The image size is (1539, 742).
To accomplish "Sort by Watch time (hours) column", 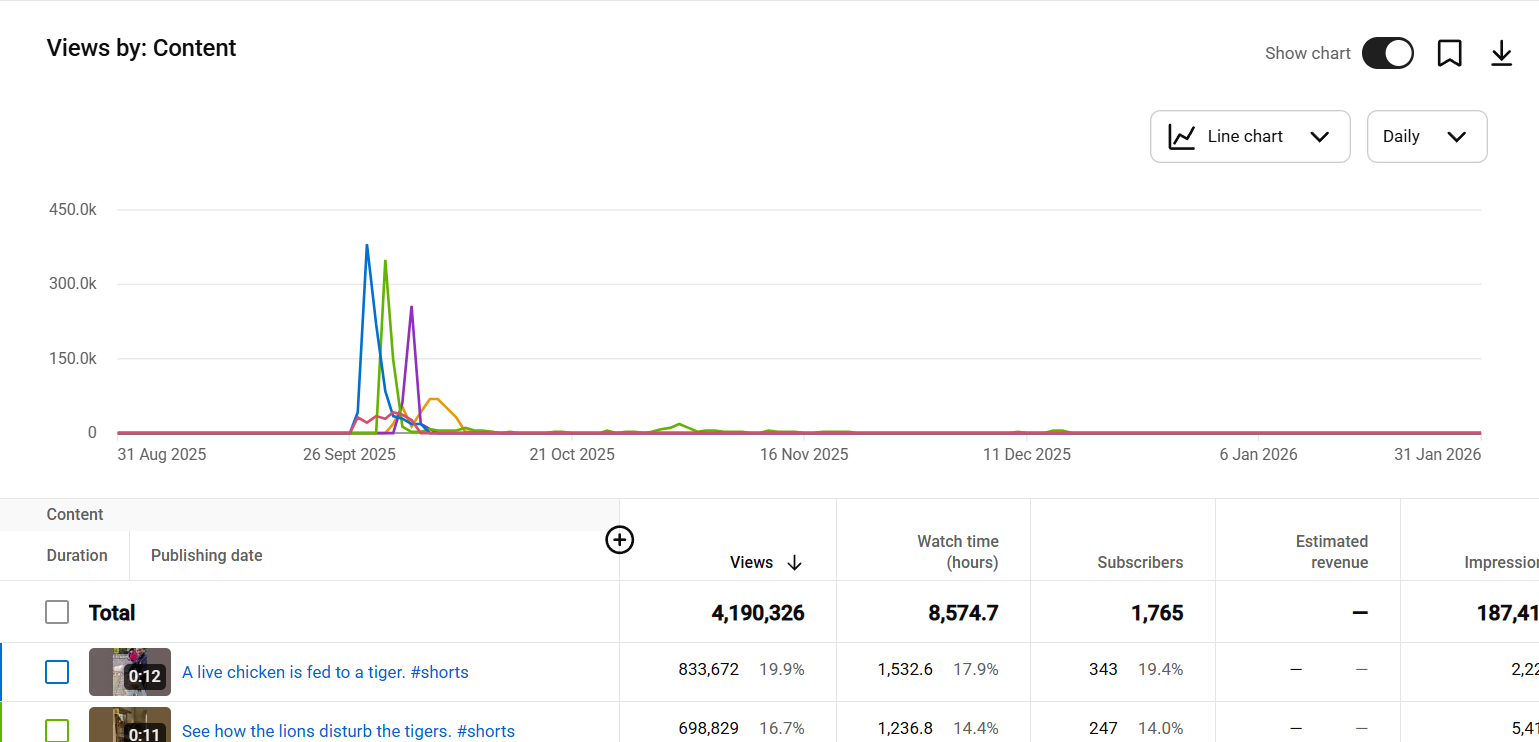I will 957,552.
